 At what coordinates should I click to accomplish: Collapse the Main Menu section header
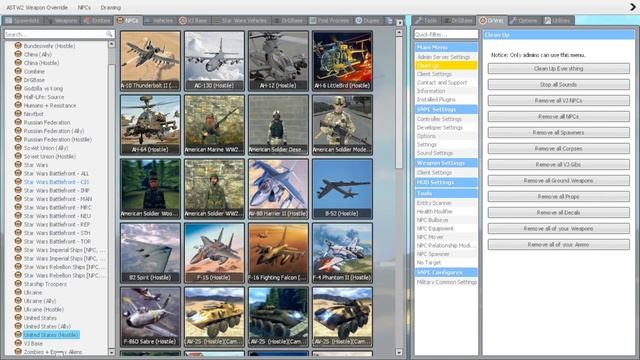point(446,47)
